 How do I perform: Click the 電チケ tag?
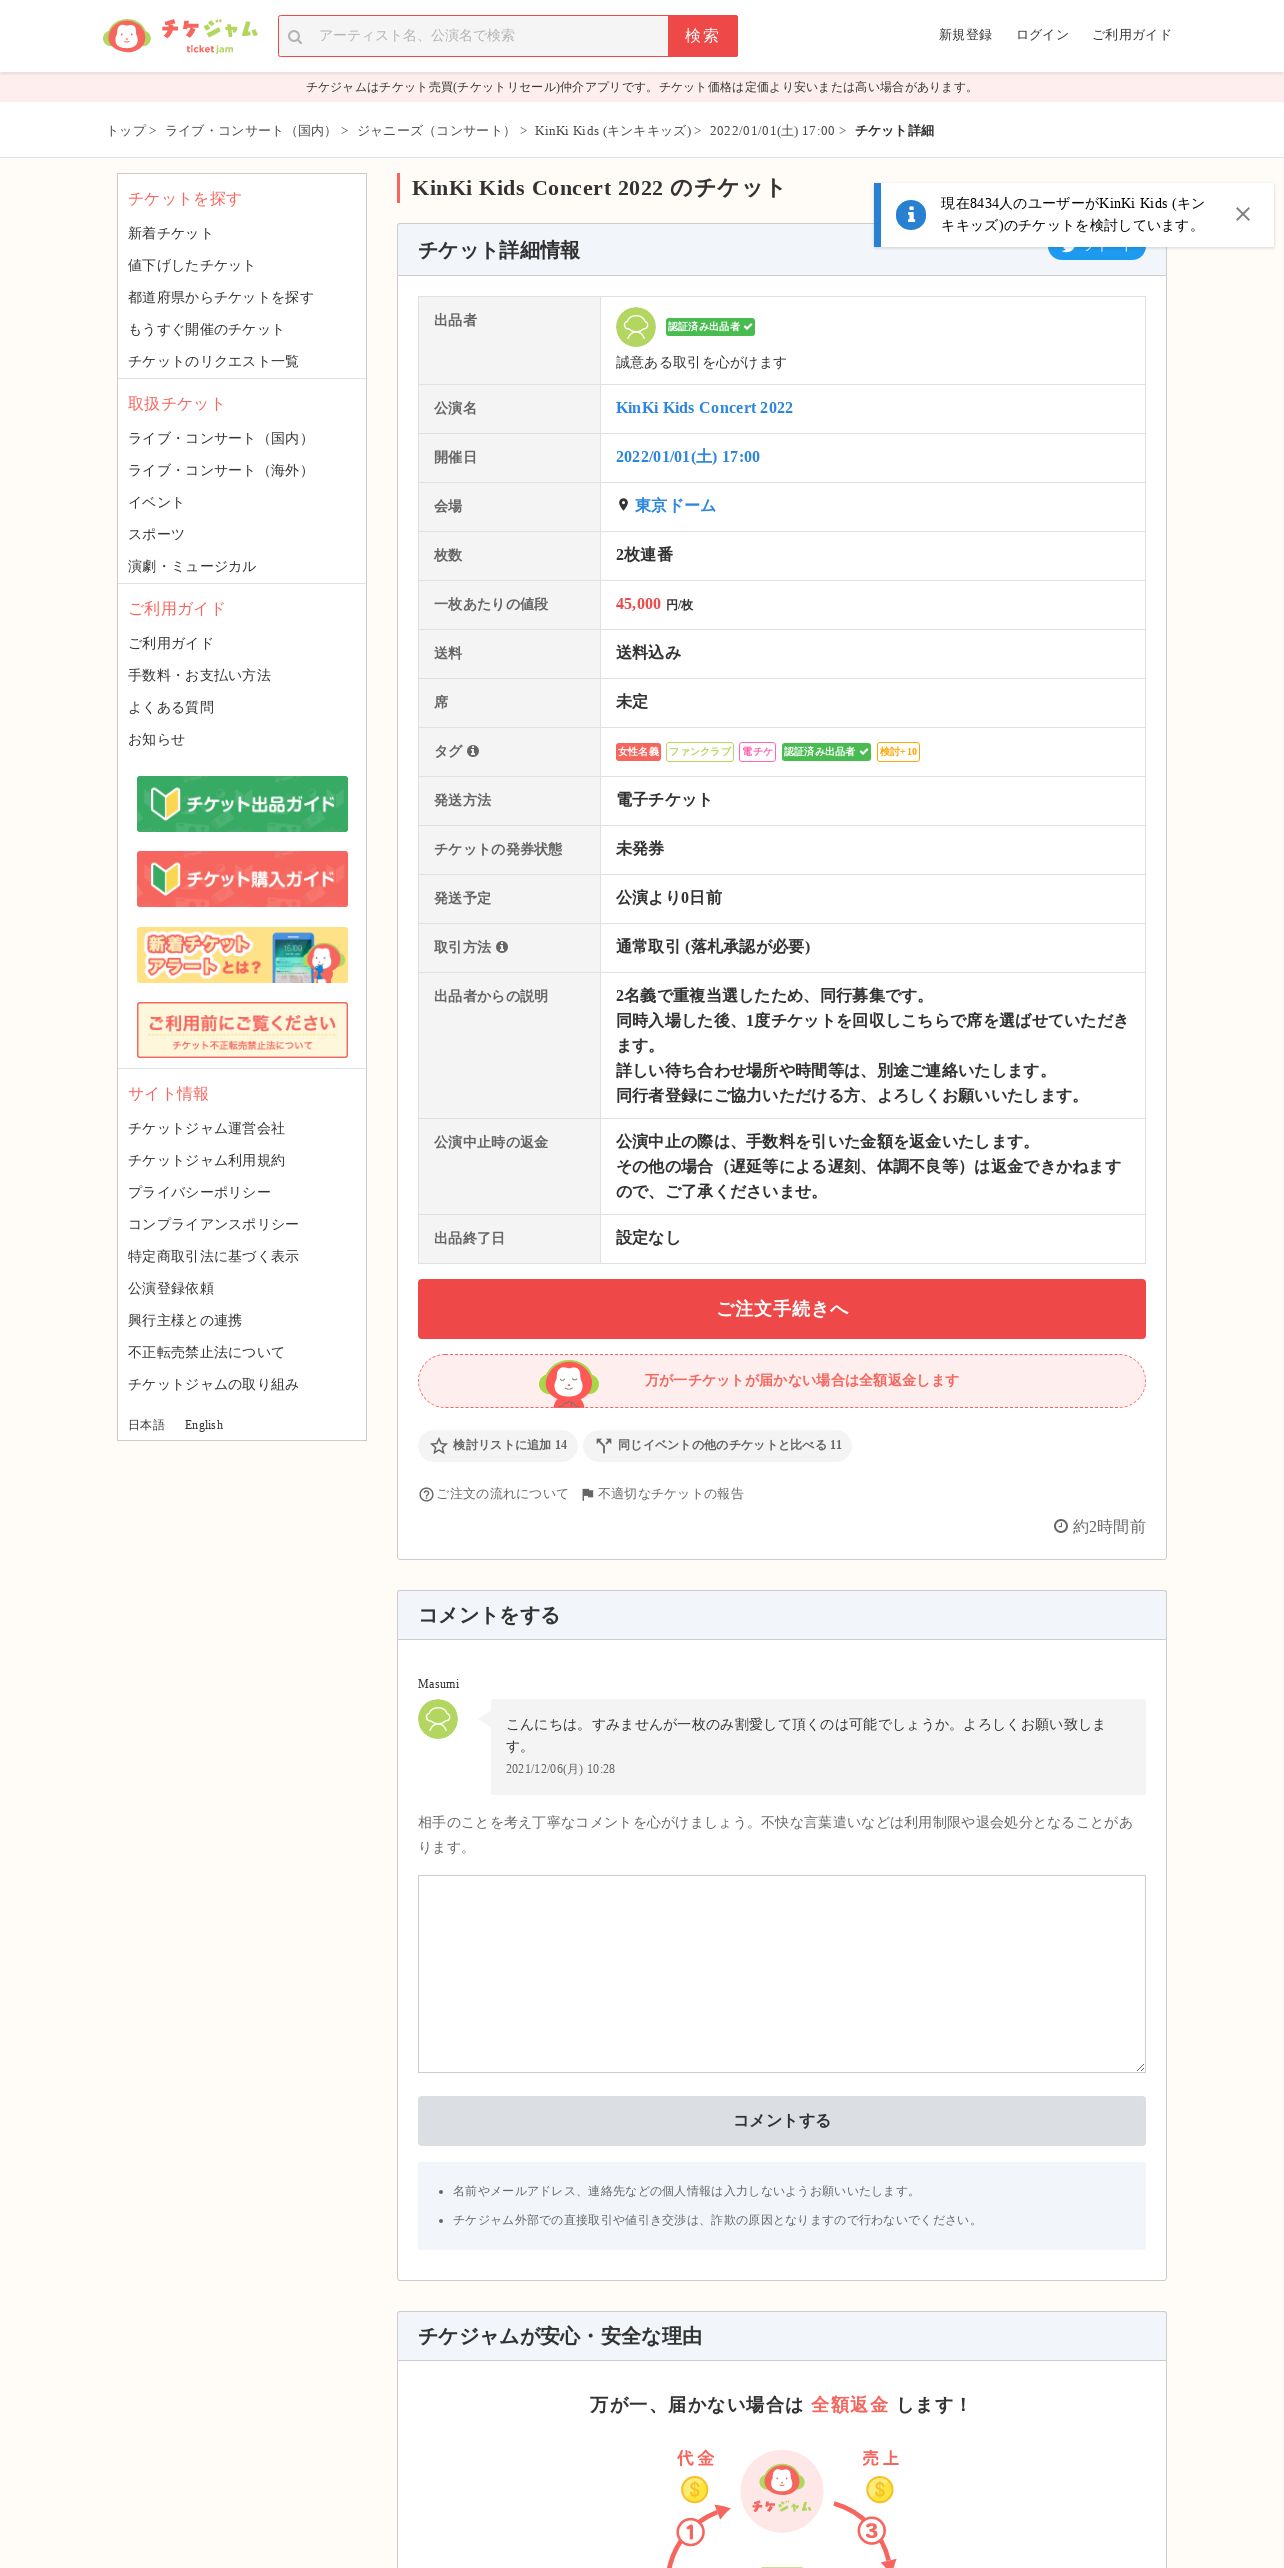(757, 752)
